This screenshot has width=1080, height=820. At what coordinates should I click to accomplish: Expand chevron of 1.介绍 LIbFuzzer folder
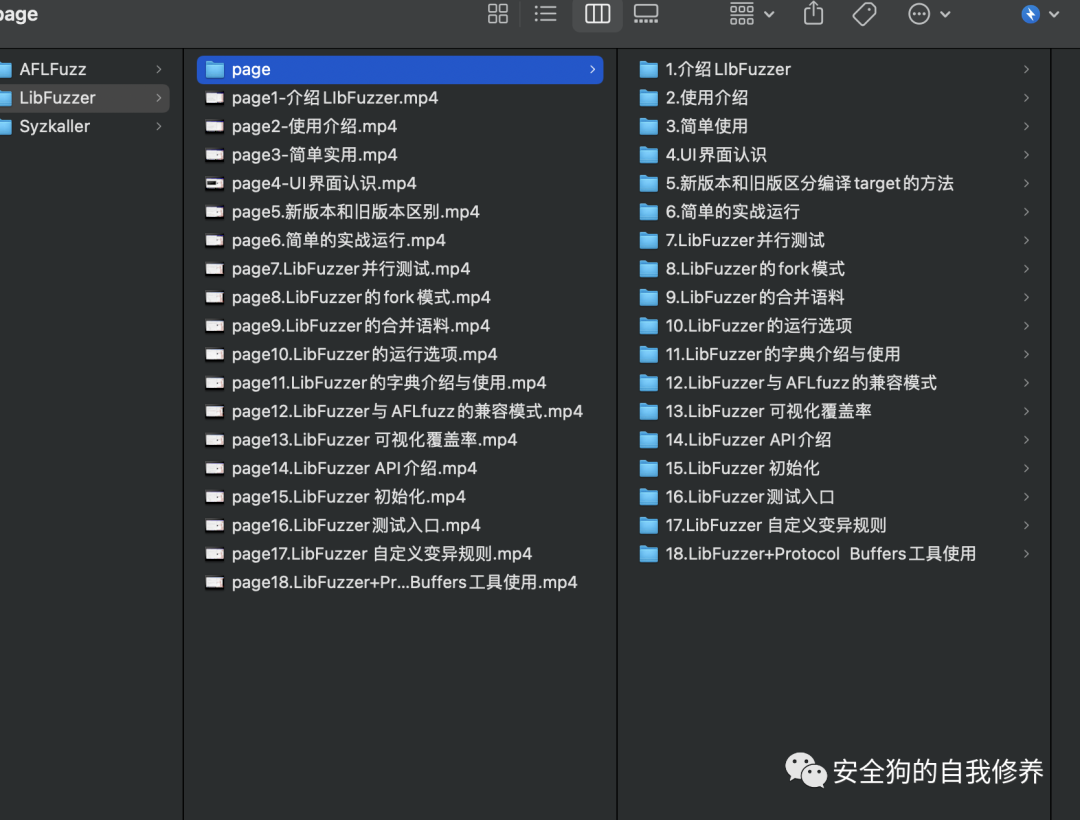pyautogui.click(x=1026, y=70)
